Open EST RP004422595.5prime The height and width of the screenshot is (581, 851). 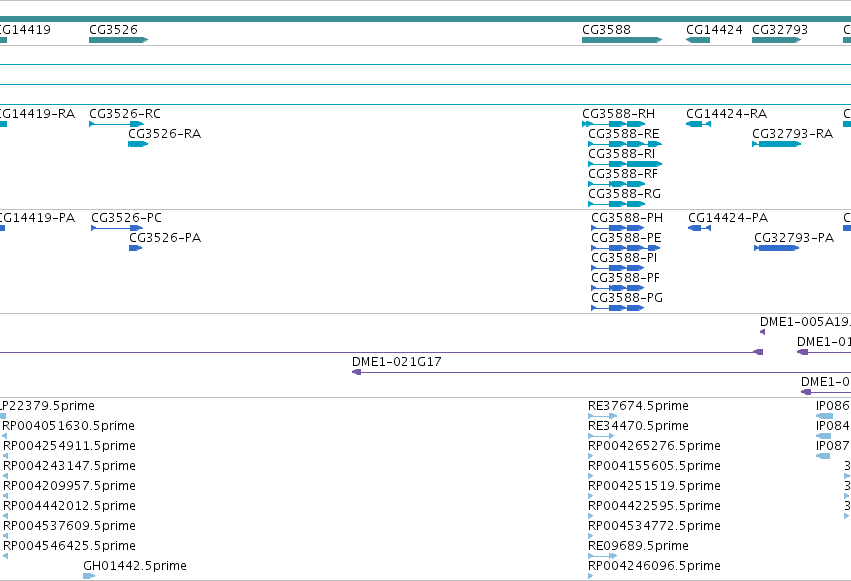591,516
